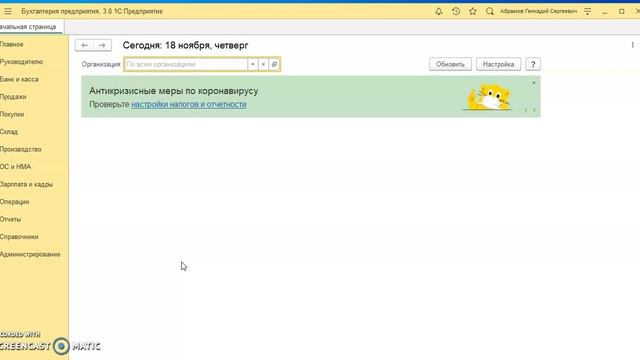Open the search magnifier

(x=490, y=11)
